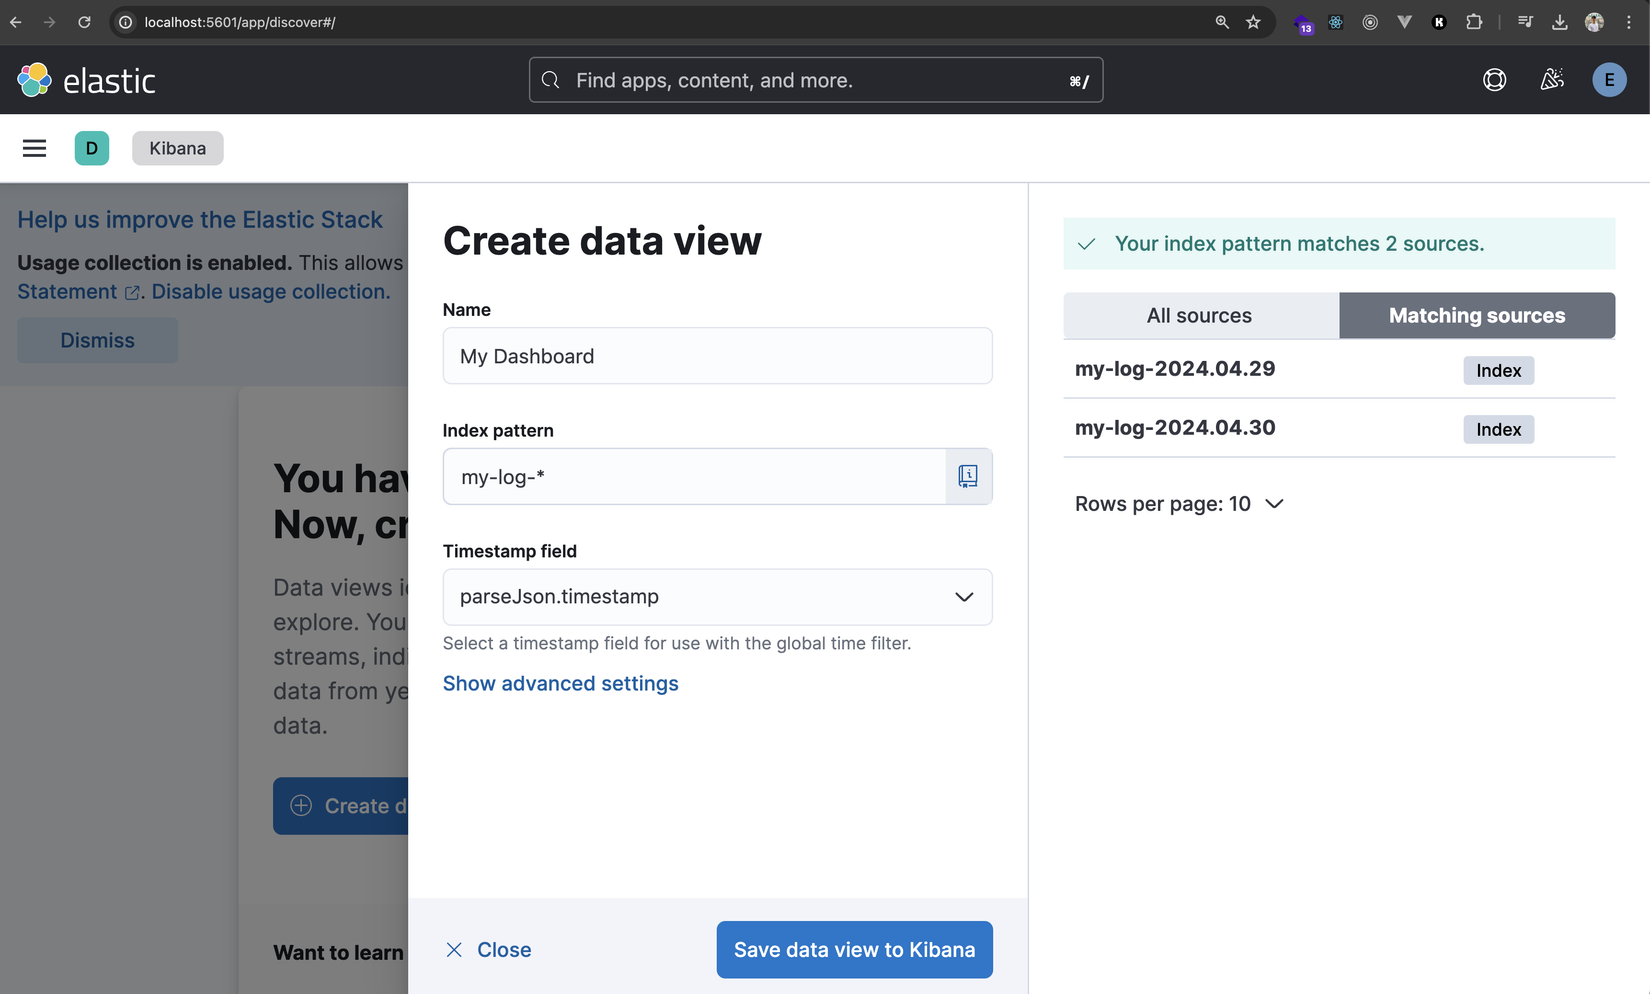1650x994 pixels.
Task: Open the navigation hamburger menu
Action: (x=34, y=147)
